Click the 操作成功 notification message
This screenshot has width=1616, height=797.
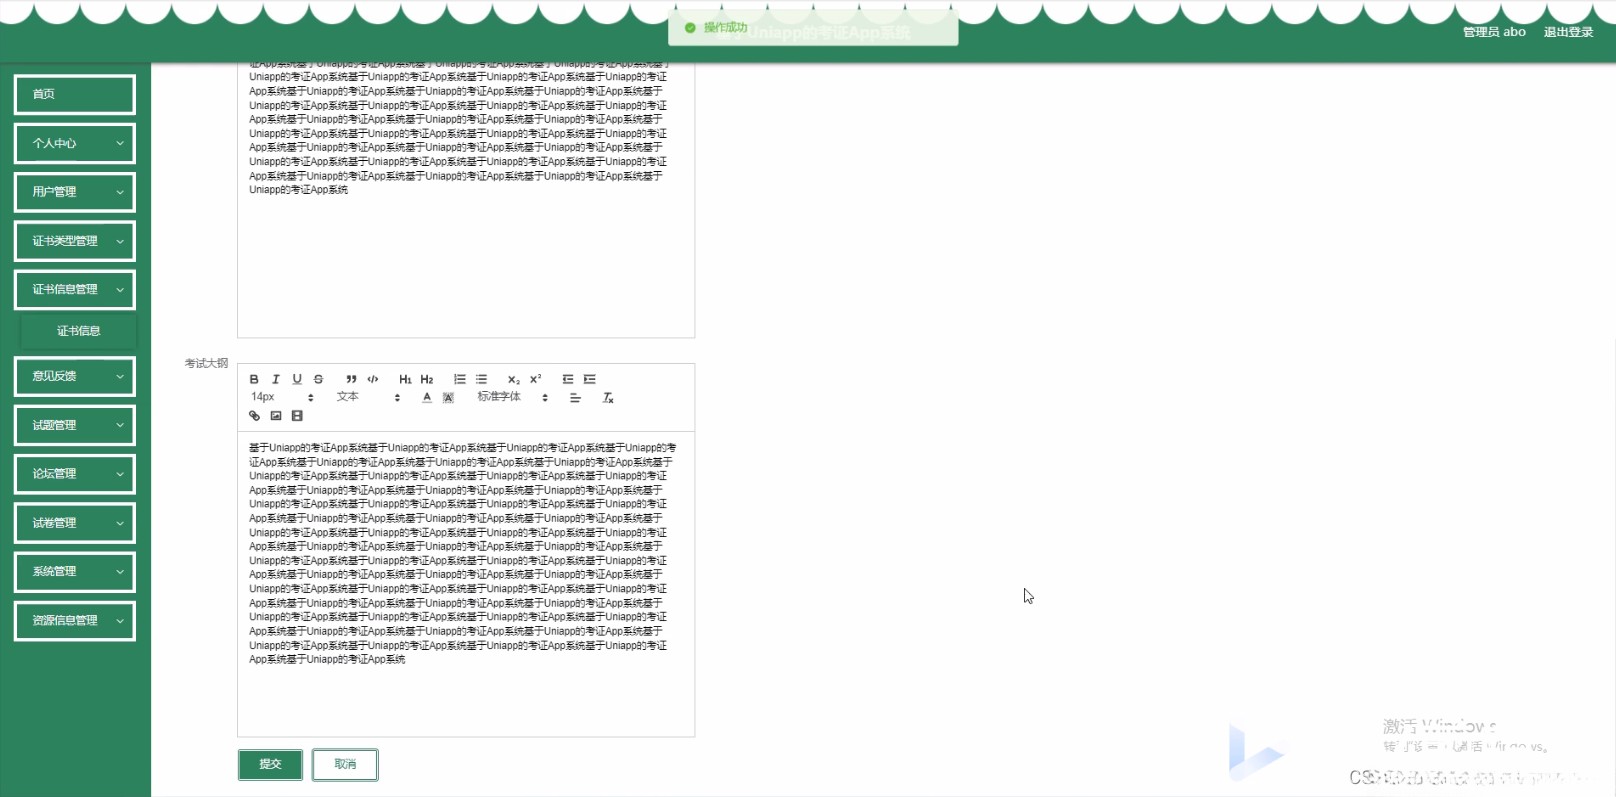coord(813,28)
